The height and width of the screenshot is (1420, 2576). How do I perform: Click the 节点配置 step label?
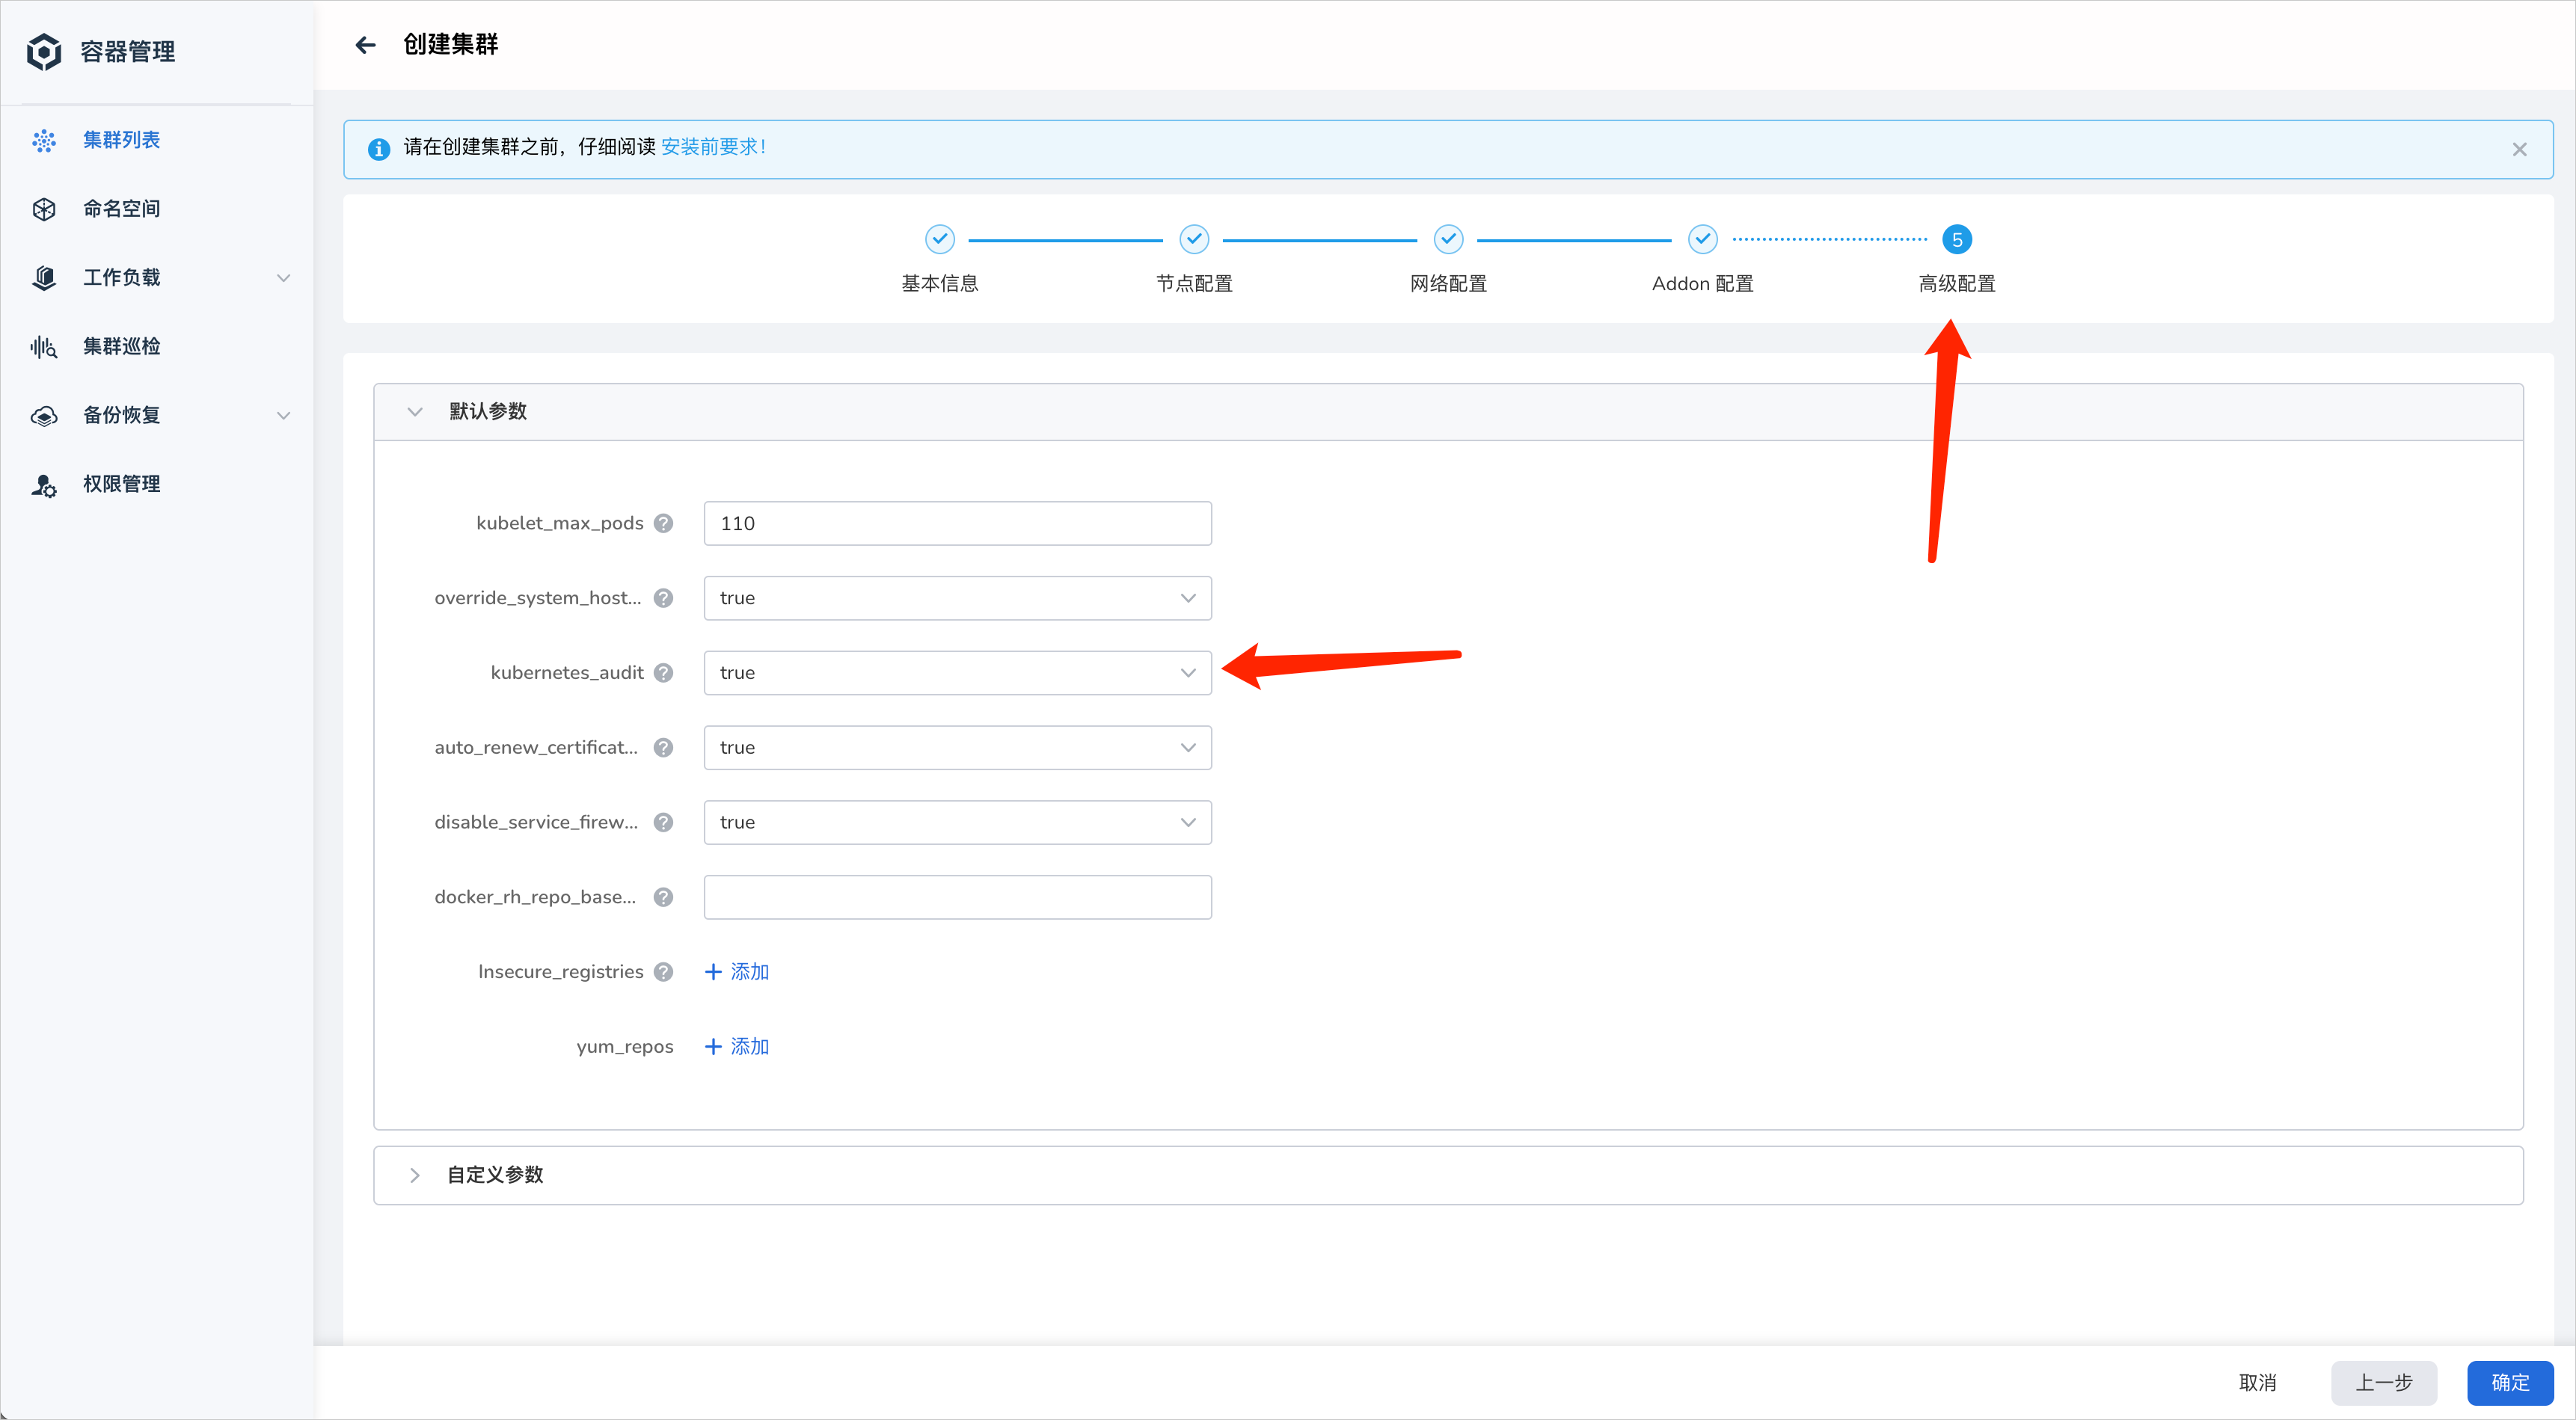[x=1194, y=284]
